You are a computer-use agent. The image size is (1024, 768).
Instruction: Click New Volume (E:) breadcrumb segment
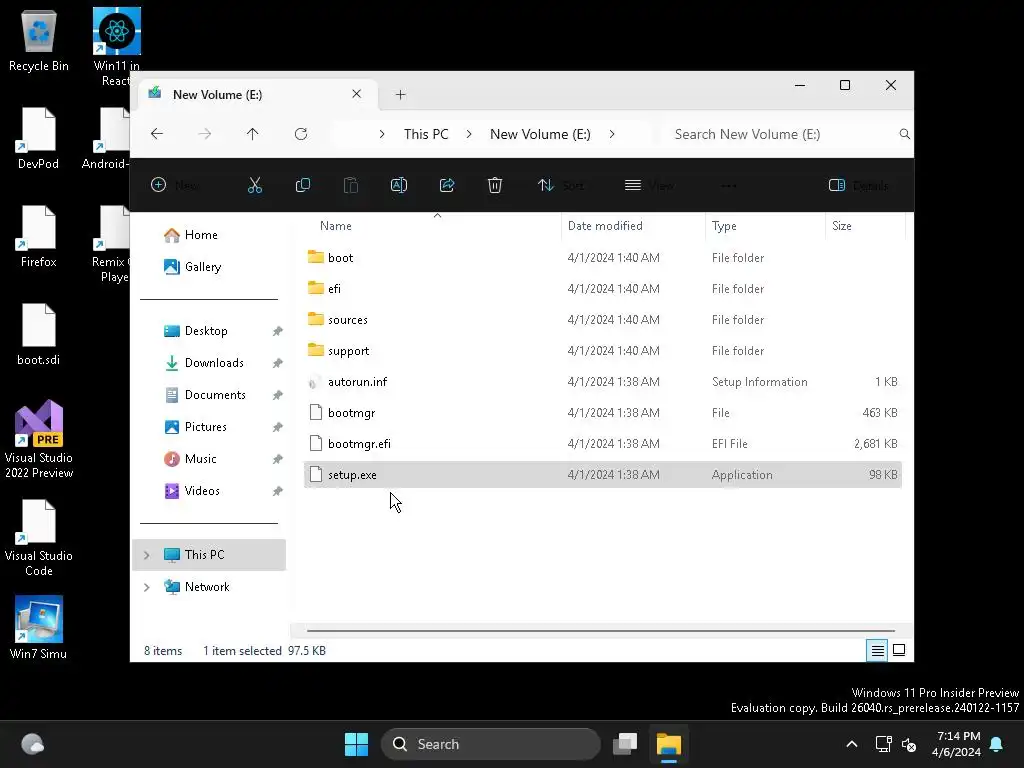coord(540,134)
